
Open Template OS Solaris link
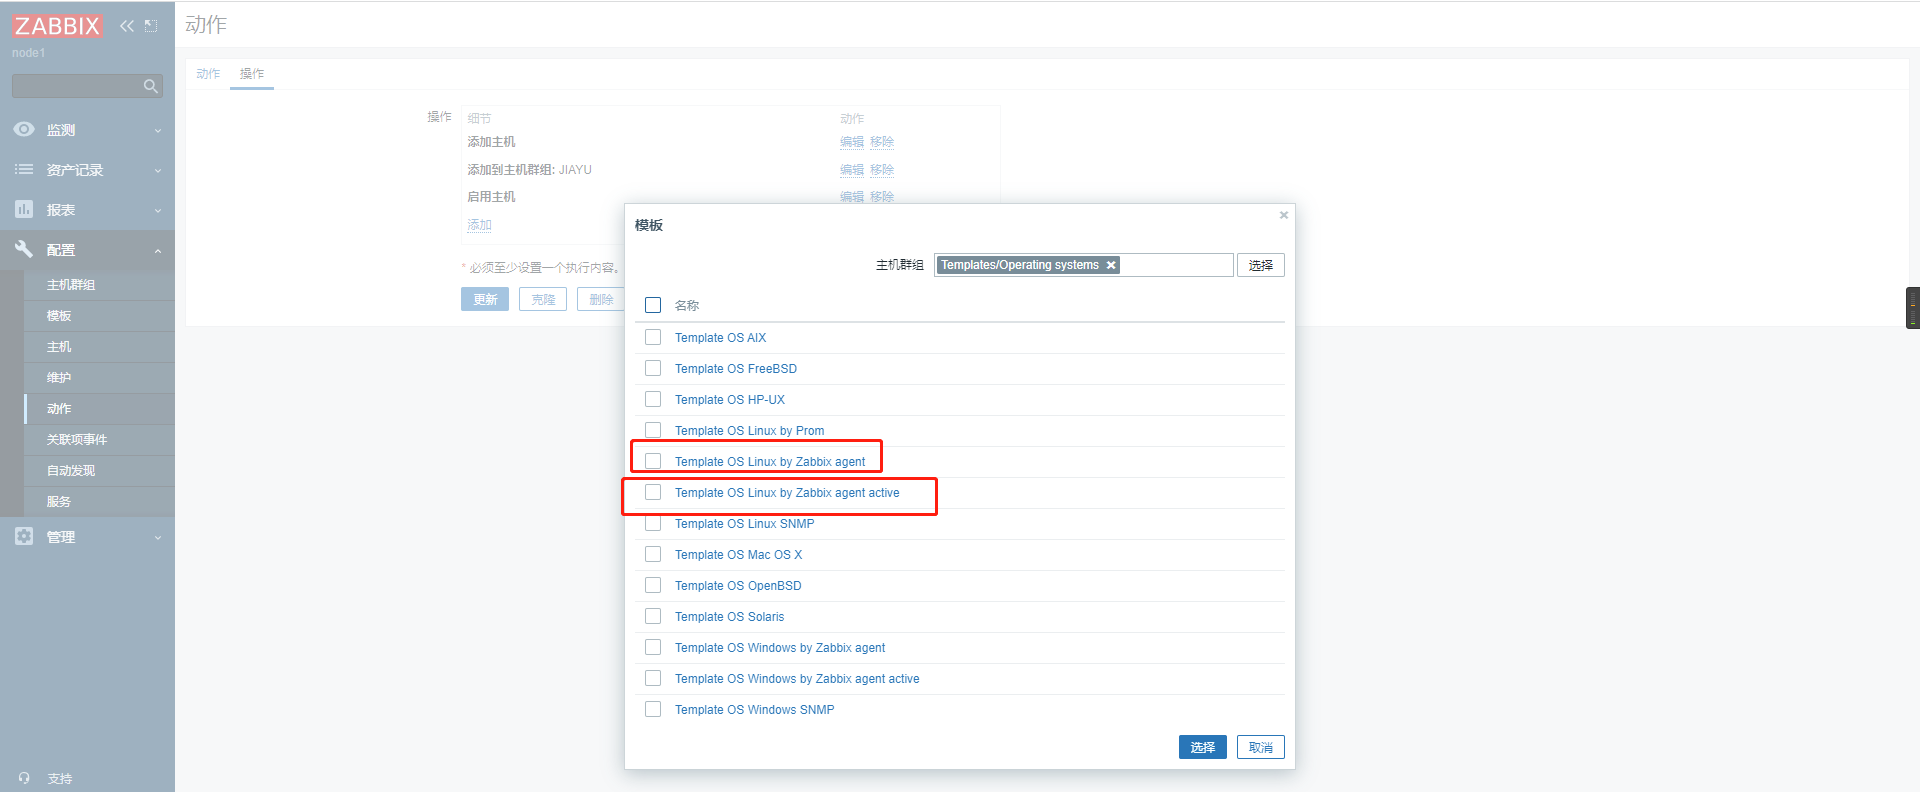729,617
